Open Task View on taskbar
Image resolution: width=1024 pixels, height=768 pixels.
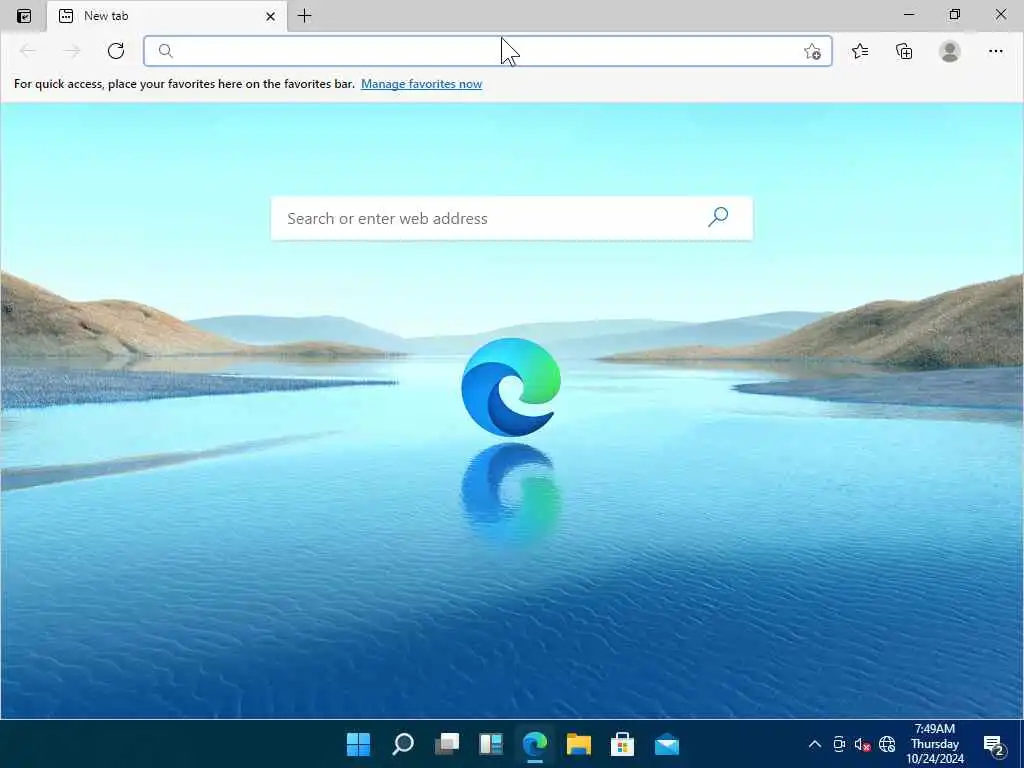pos(447,744)
